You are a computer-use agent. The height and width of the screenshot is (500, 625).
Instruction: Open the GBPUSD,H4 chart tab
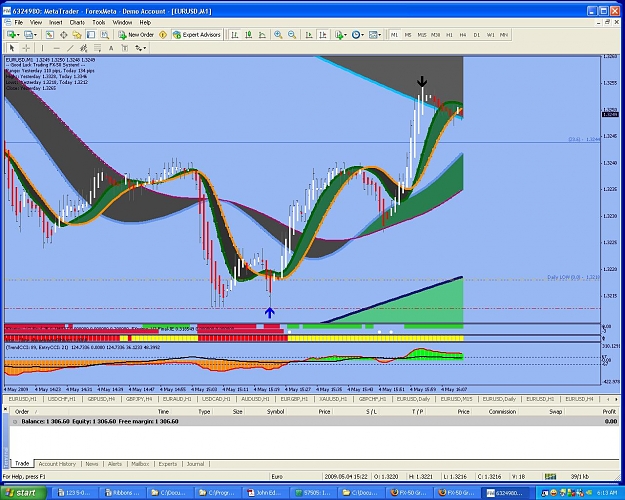tap(101, 399)
